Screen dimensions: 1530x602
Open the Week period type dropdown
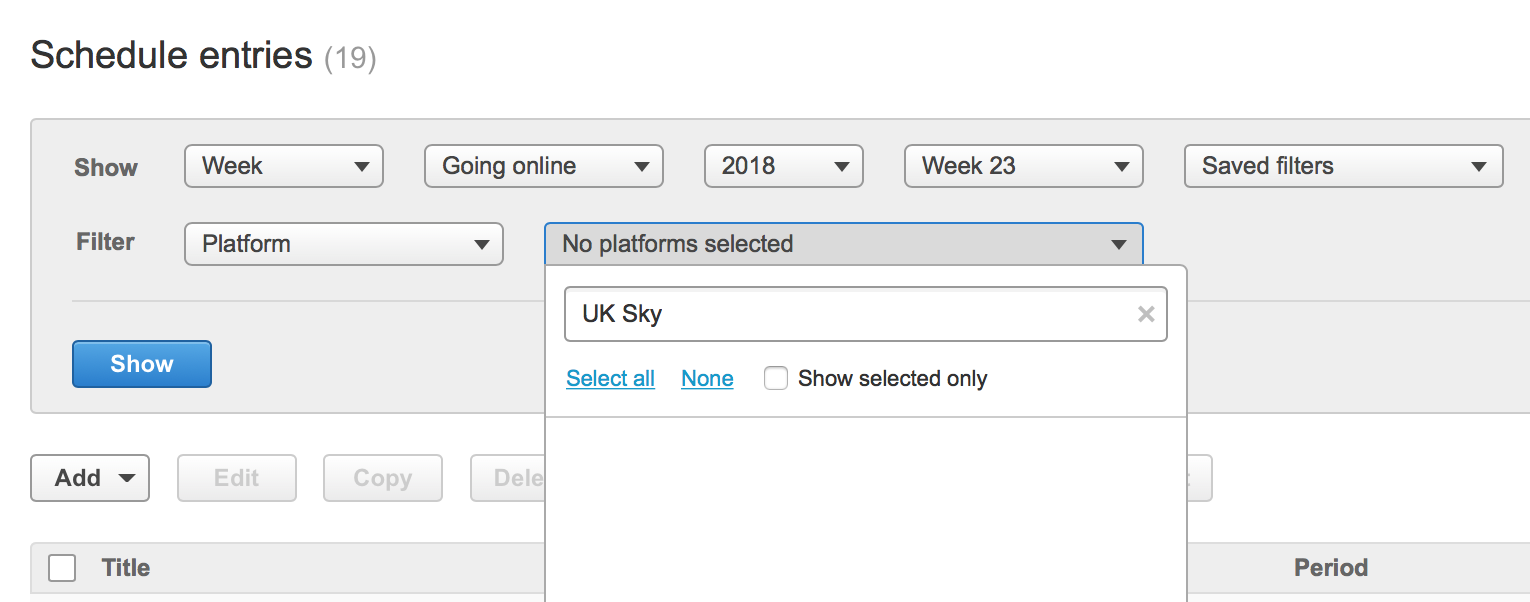[x=283, y=166]
